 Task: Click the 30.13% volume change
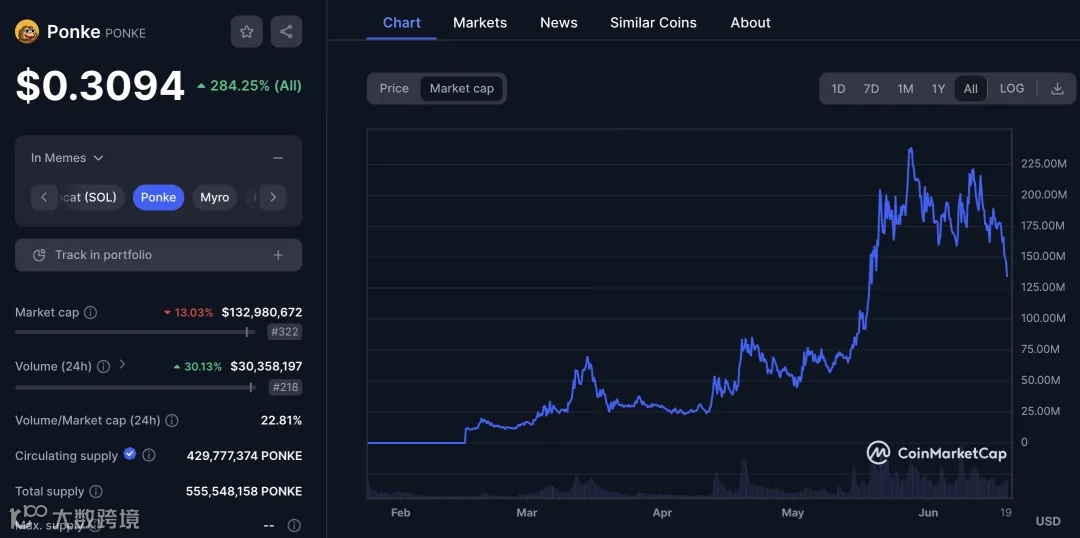pos(198,366)
